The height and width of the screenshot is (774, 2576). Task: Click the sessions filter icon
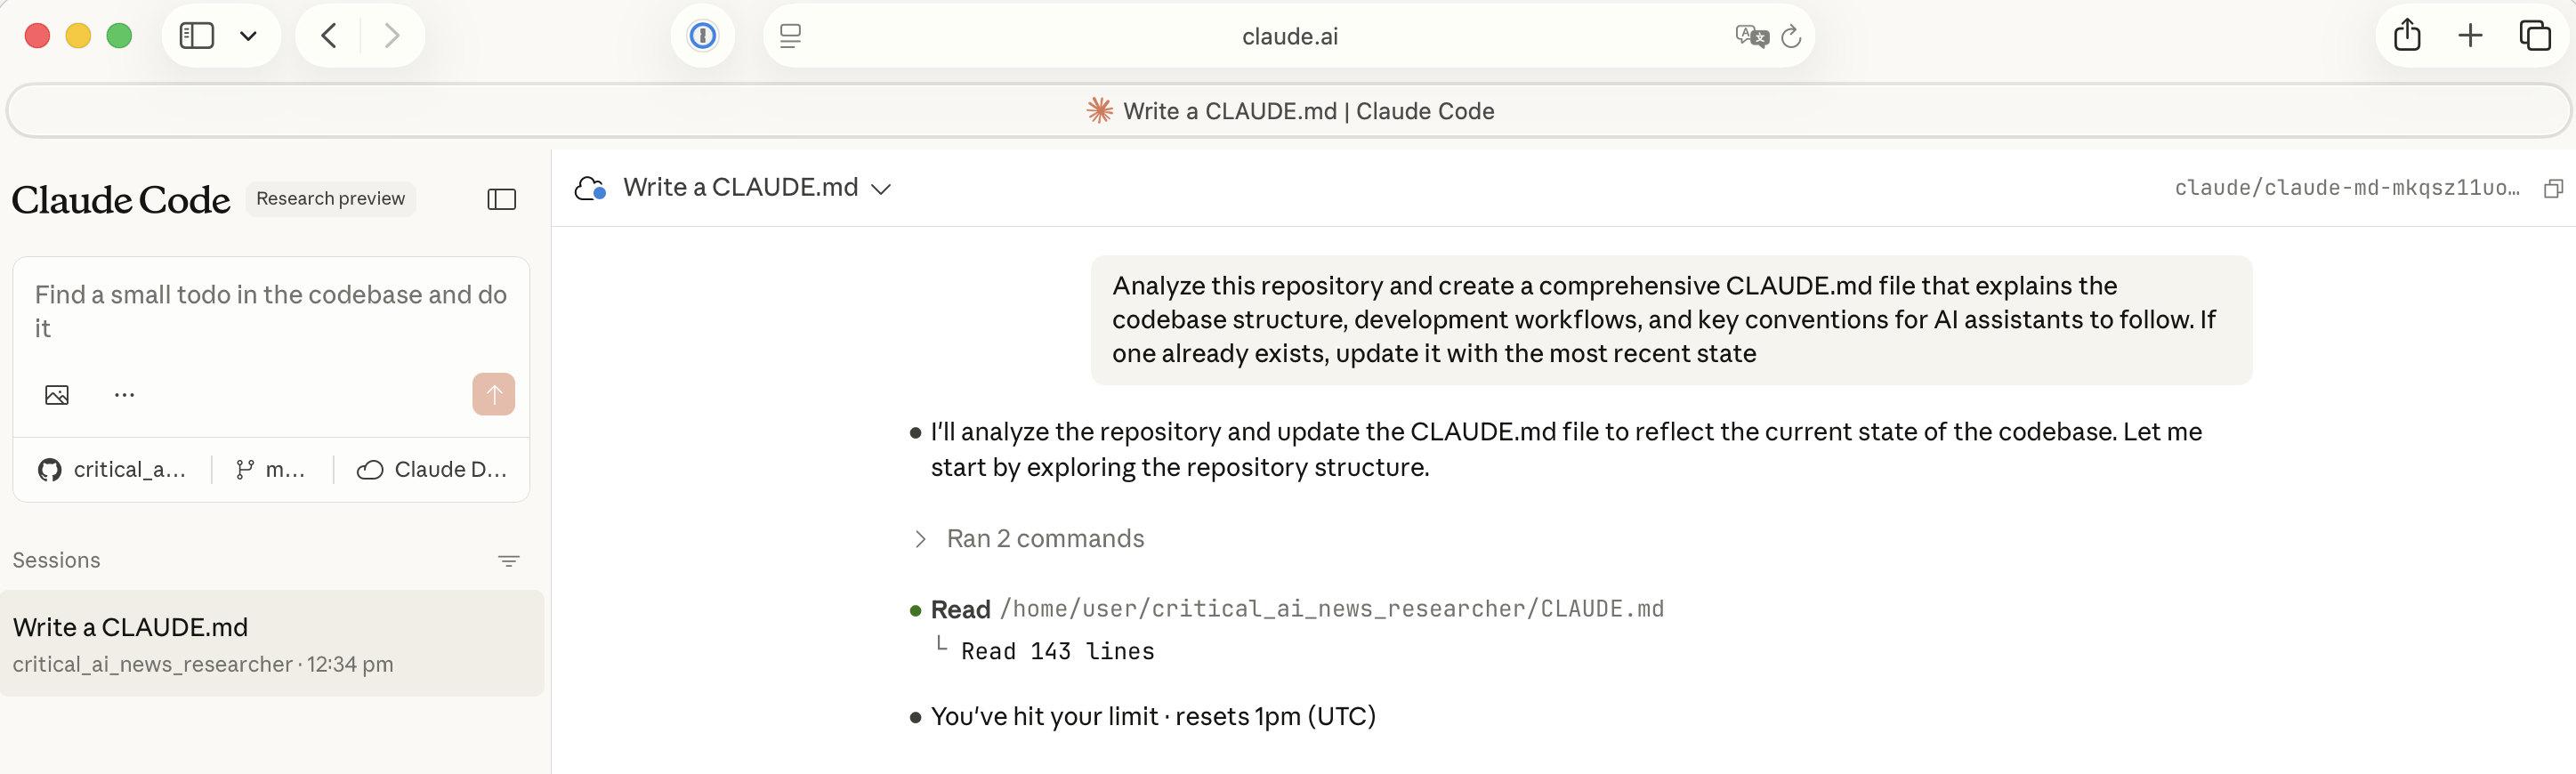(508, 561)
